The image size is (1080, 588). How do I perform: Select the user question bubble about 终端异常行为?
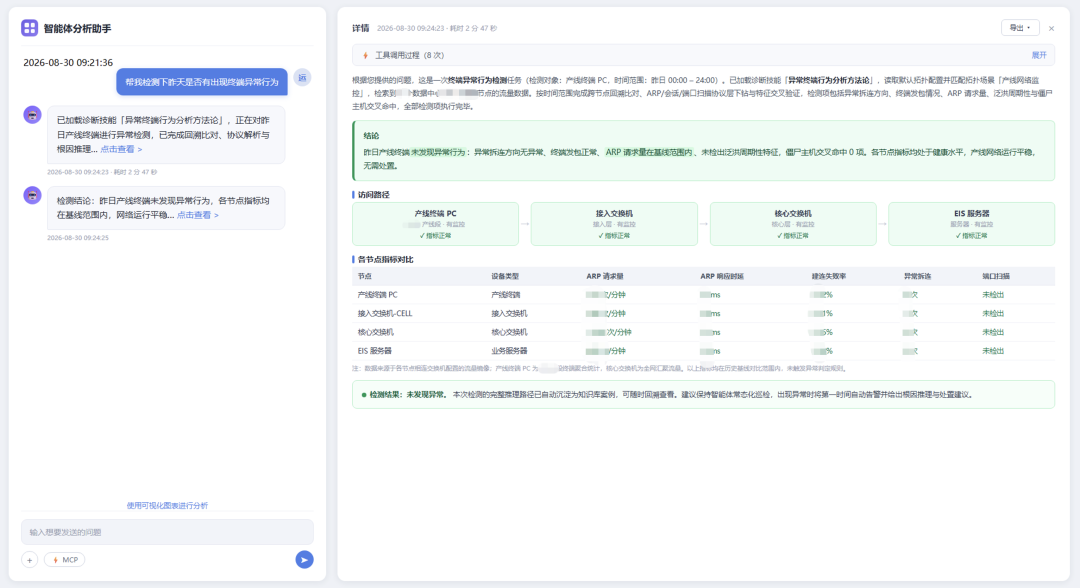[x=202, y=82]
